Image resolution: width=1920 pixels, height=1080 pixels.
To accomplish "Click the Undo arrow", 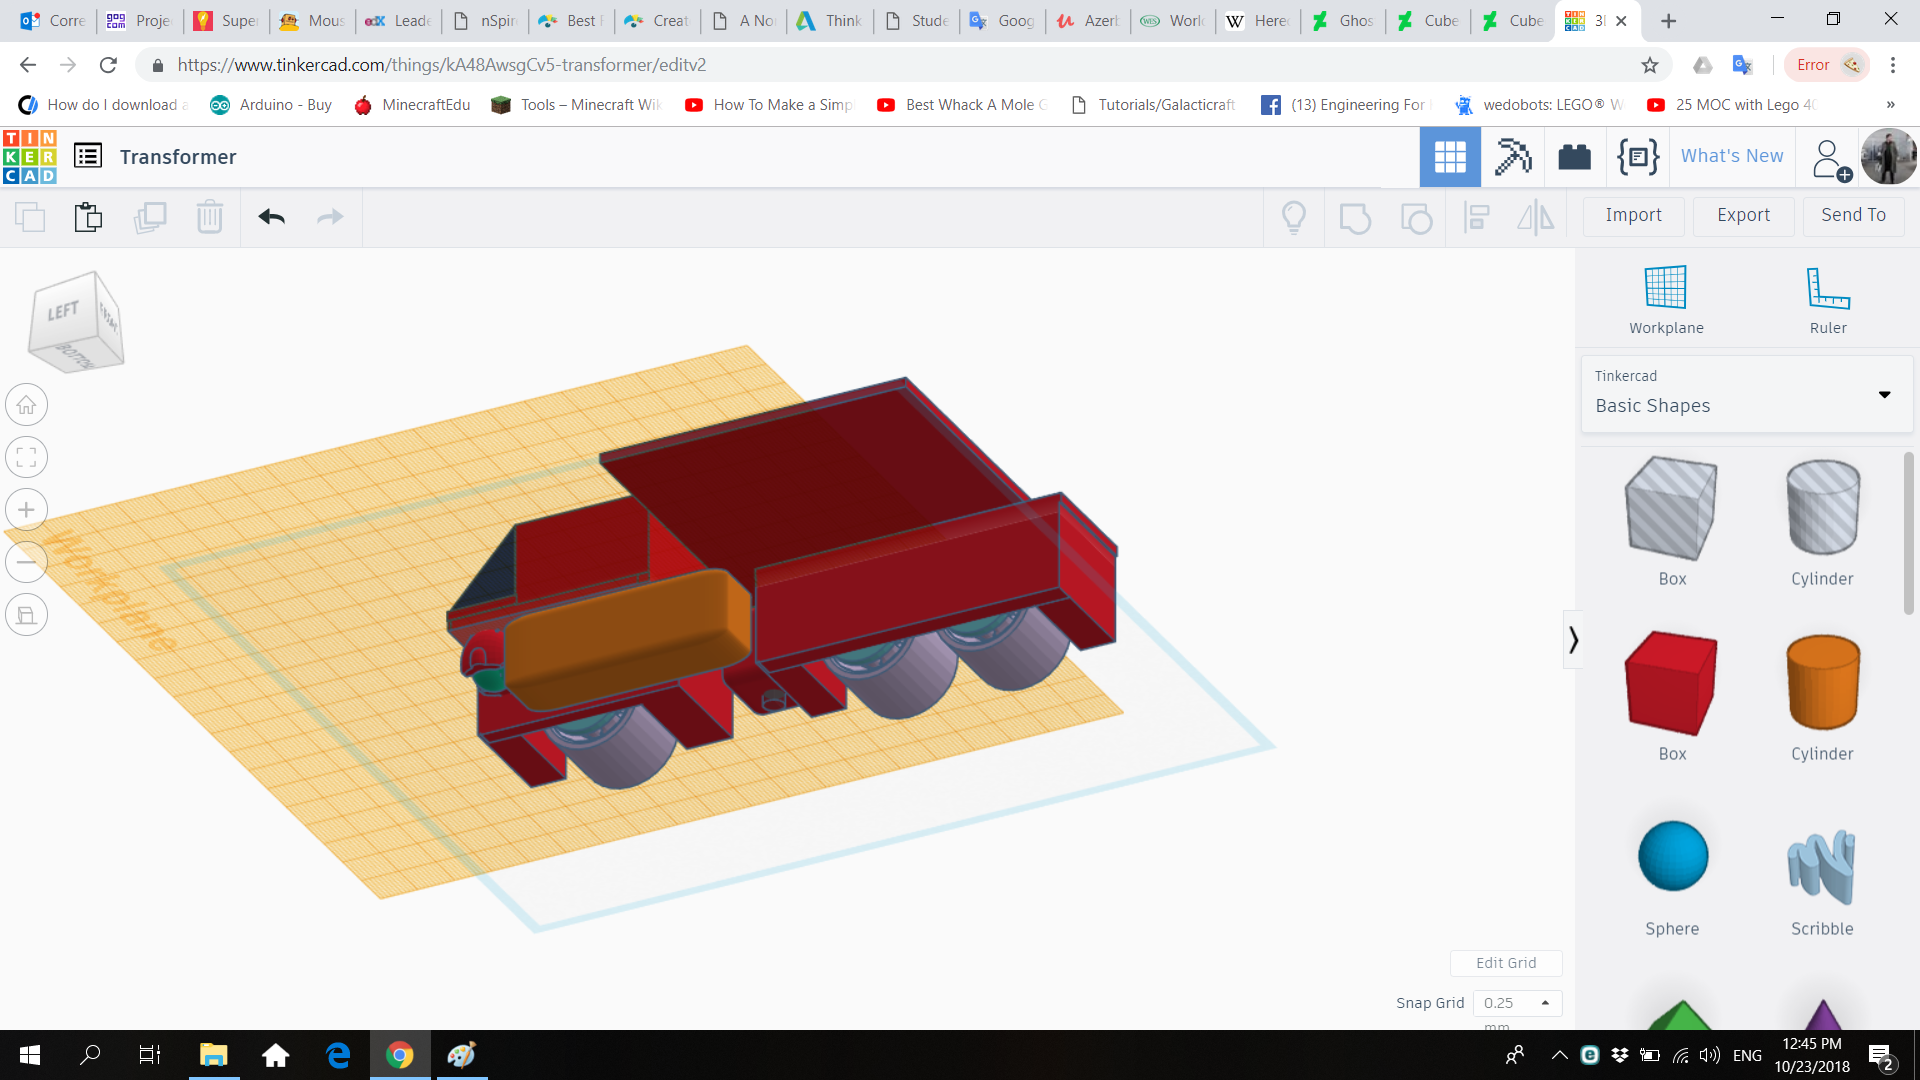I will 271,217.
